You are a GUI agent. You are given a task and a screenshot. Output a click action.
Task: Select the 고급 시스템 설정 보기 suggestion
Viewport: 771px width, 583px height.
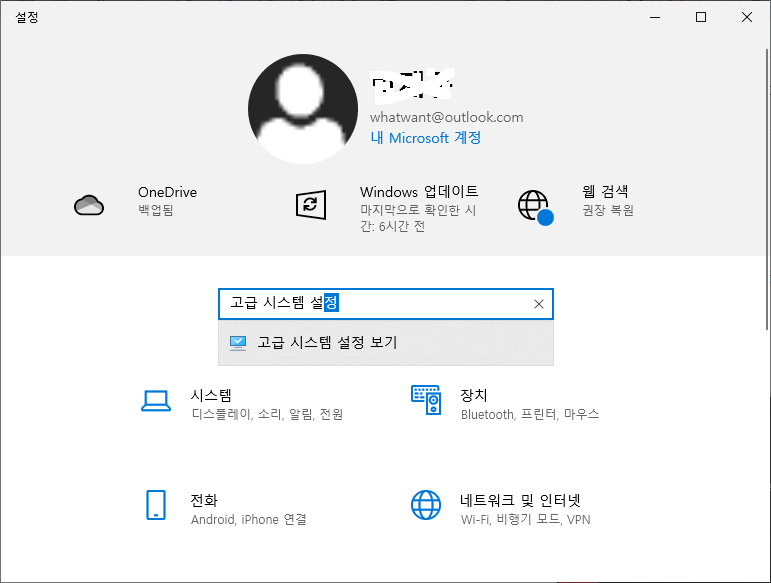(386, 343)
